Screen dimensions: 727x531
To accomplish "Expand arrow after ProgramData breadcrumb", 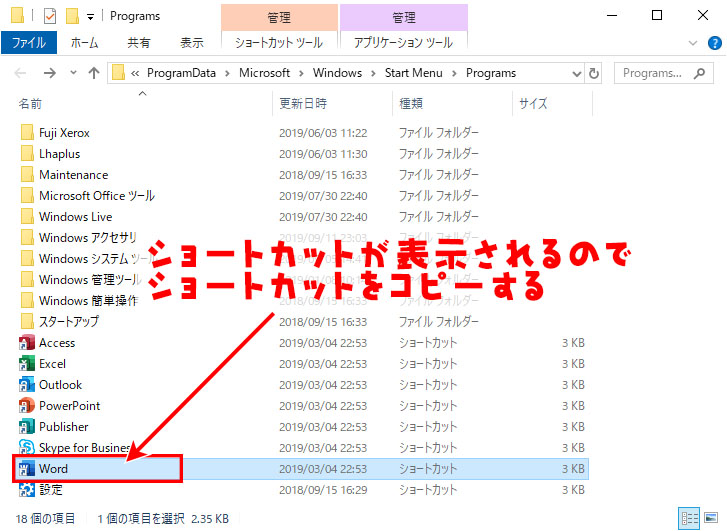I will [x=227, y=73].
